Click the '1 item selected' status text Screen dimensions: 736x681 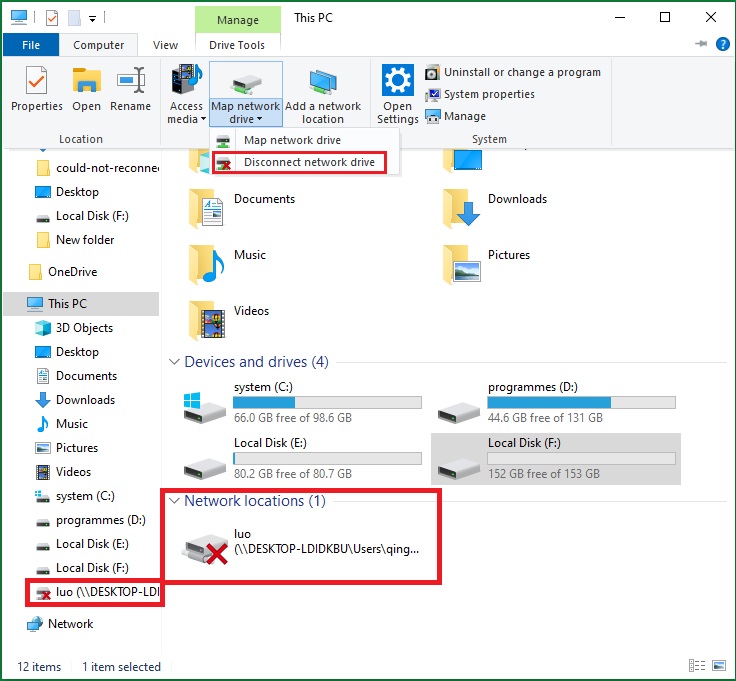point(121,667)
